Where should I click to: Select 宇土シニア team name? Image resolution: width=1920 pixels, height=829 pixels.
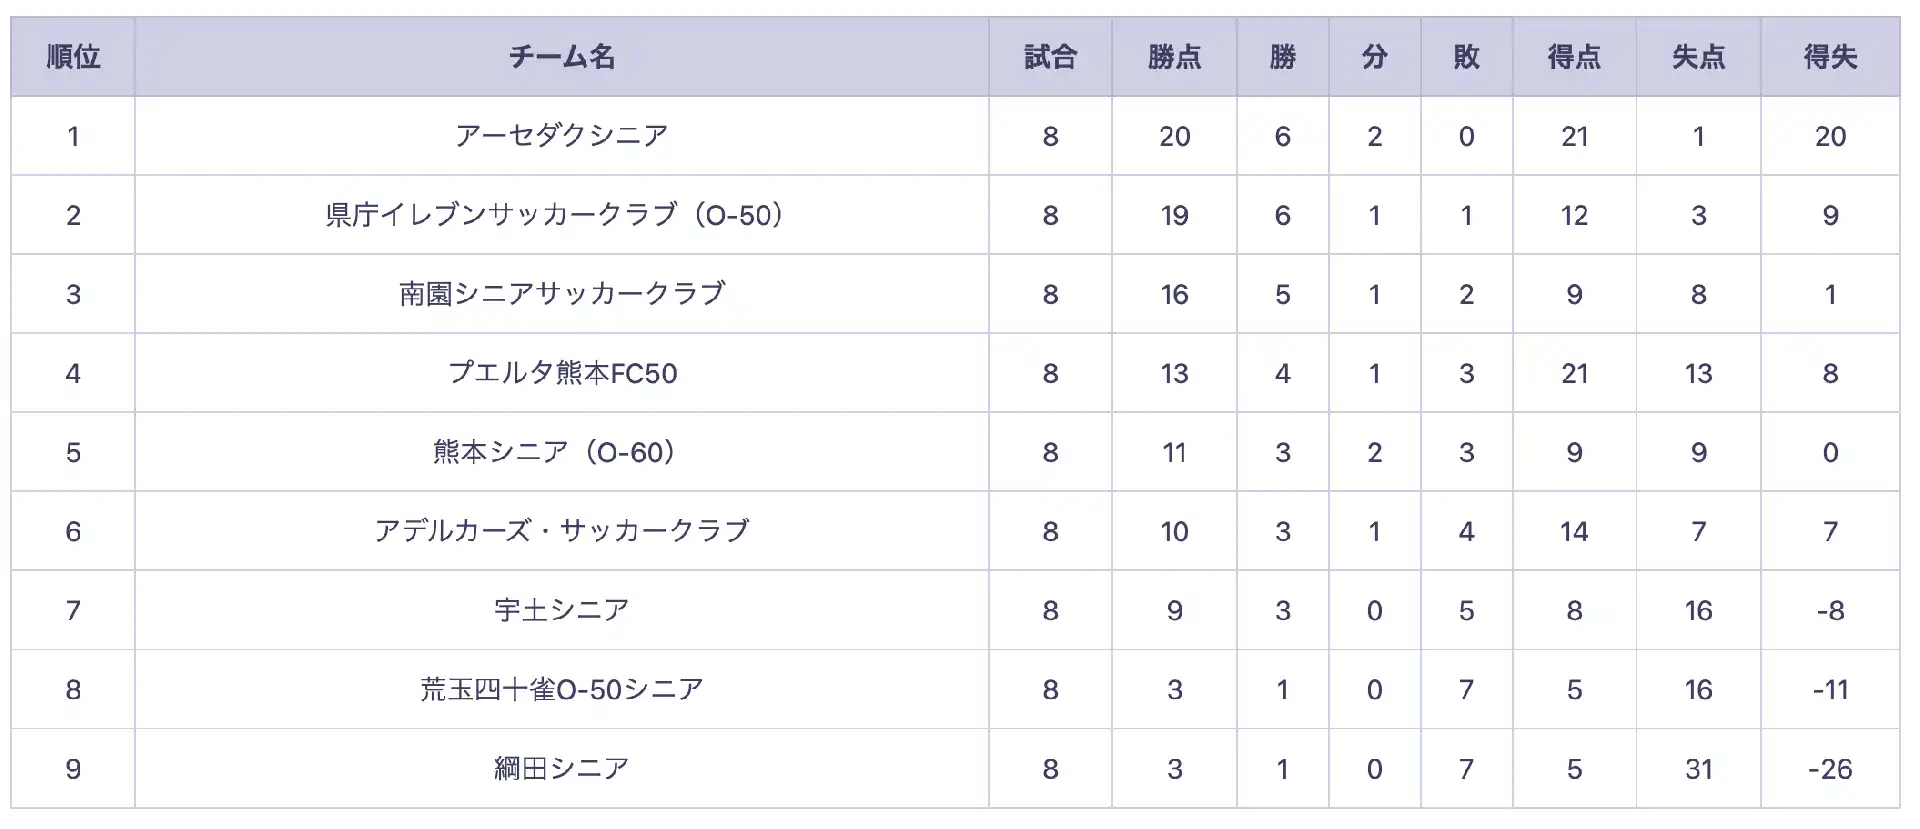pos(562,610)
